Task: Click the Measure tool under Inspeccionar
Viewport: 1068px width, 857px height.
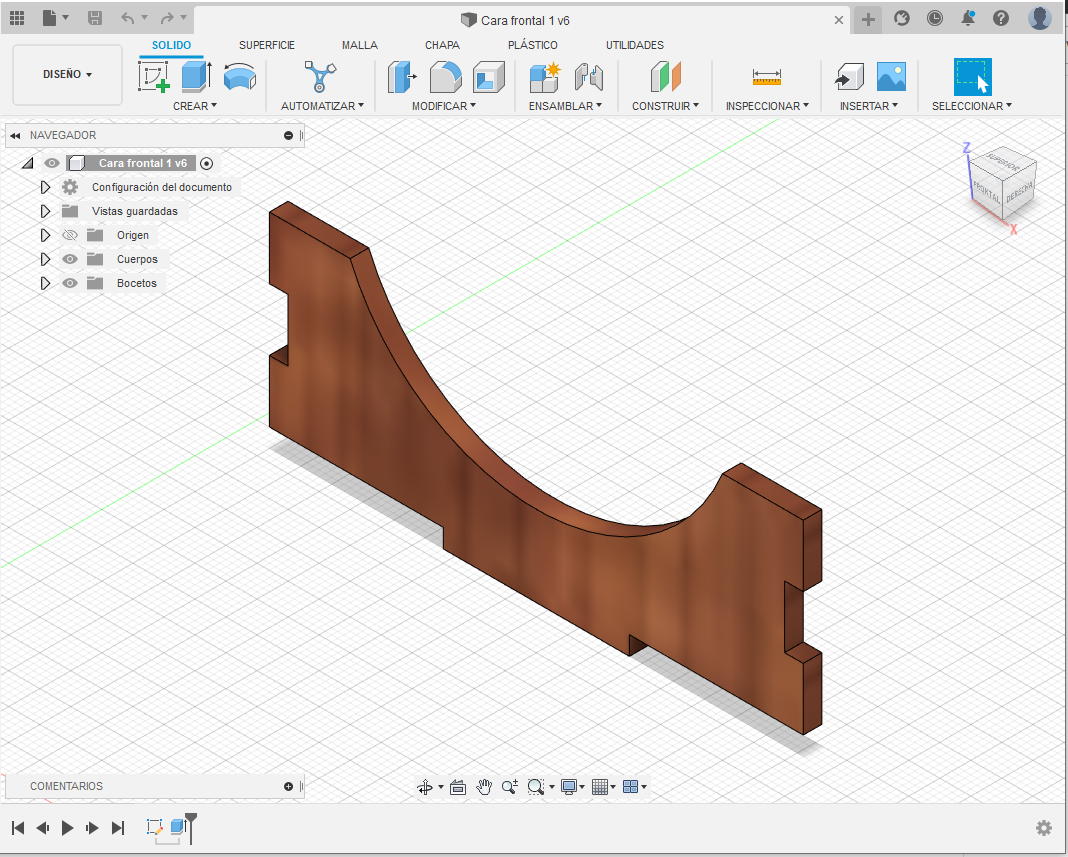Action: (x=767, y=77)
